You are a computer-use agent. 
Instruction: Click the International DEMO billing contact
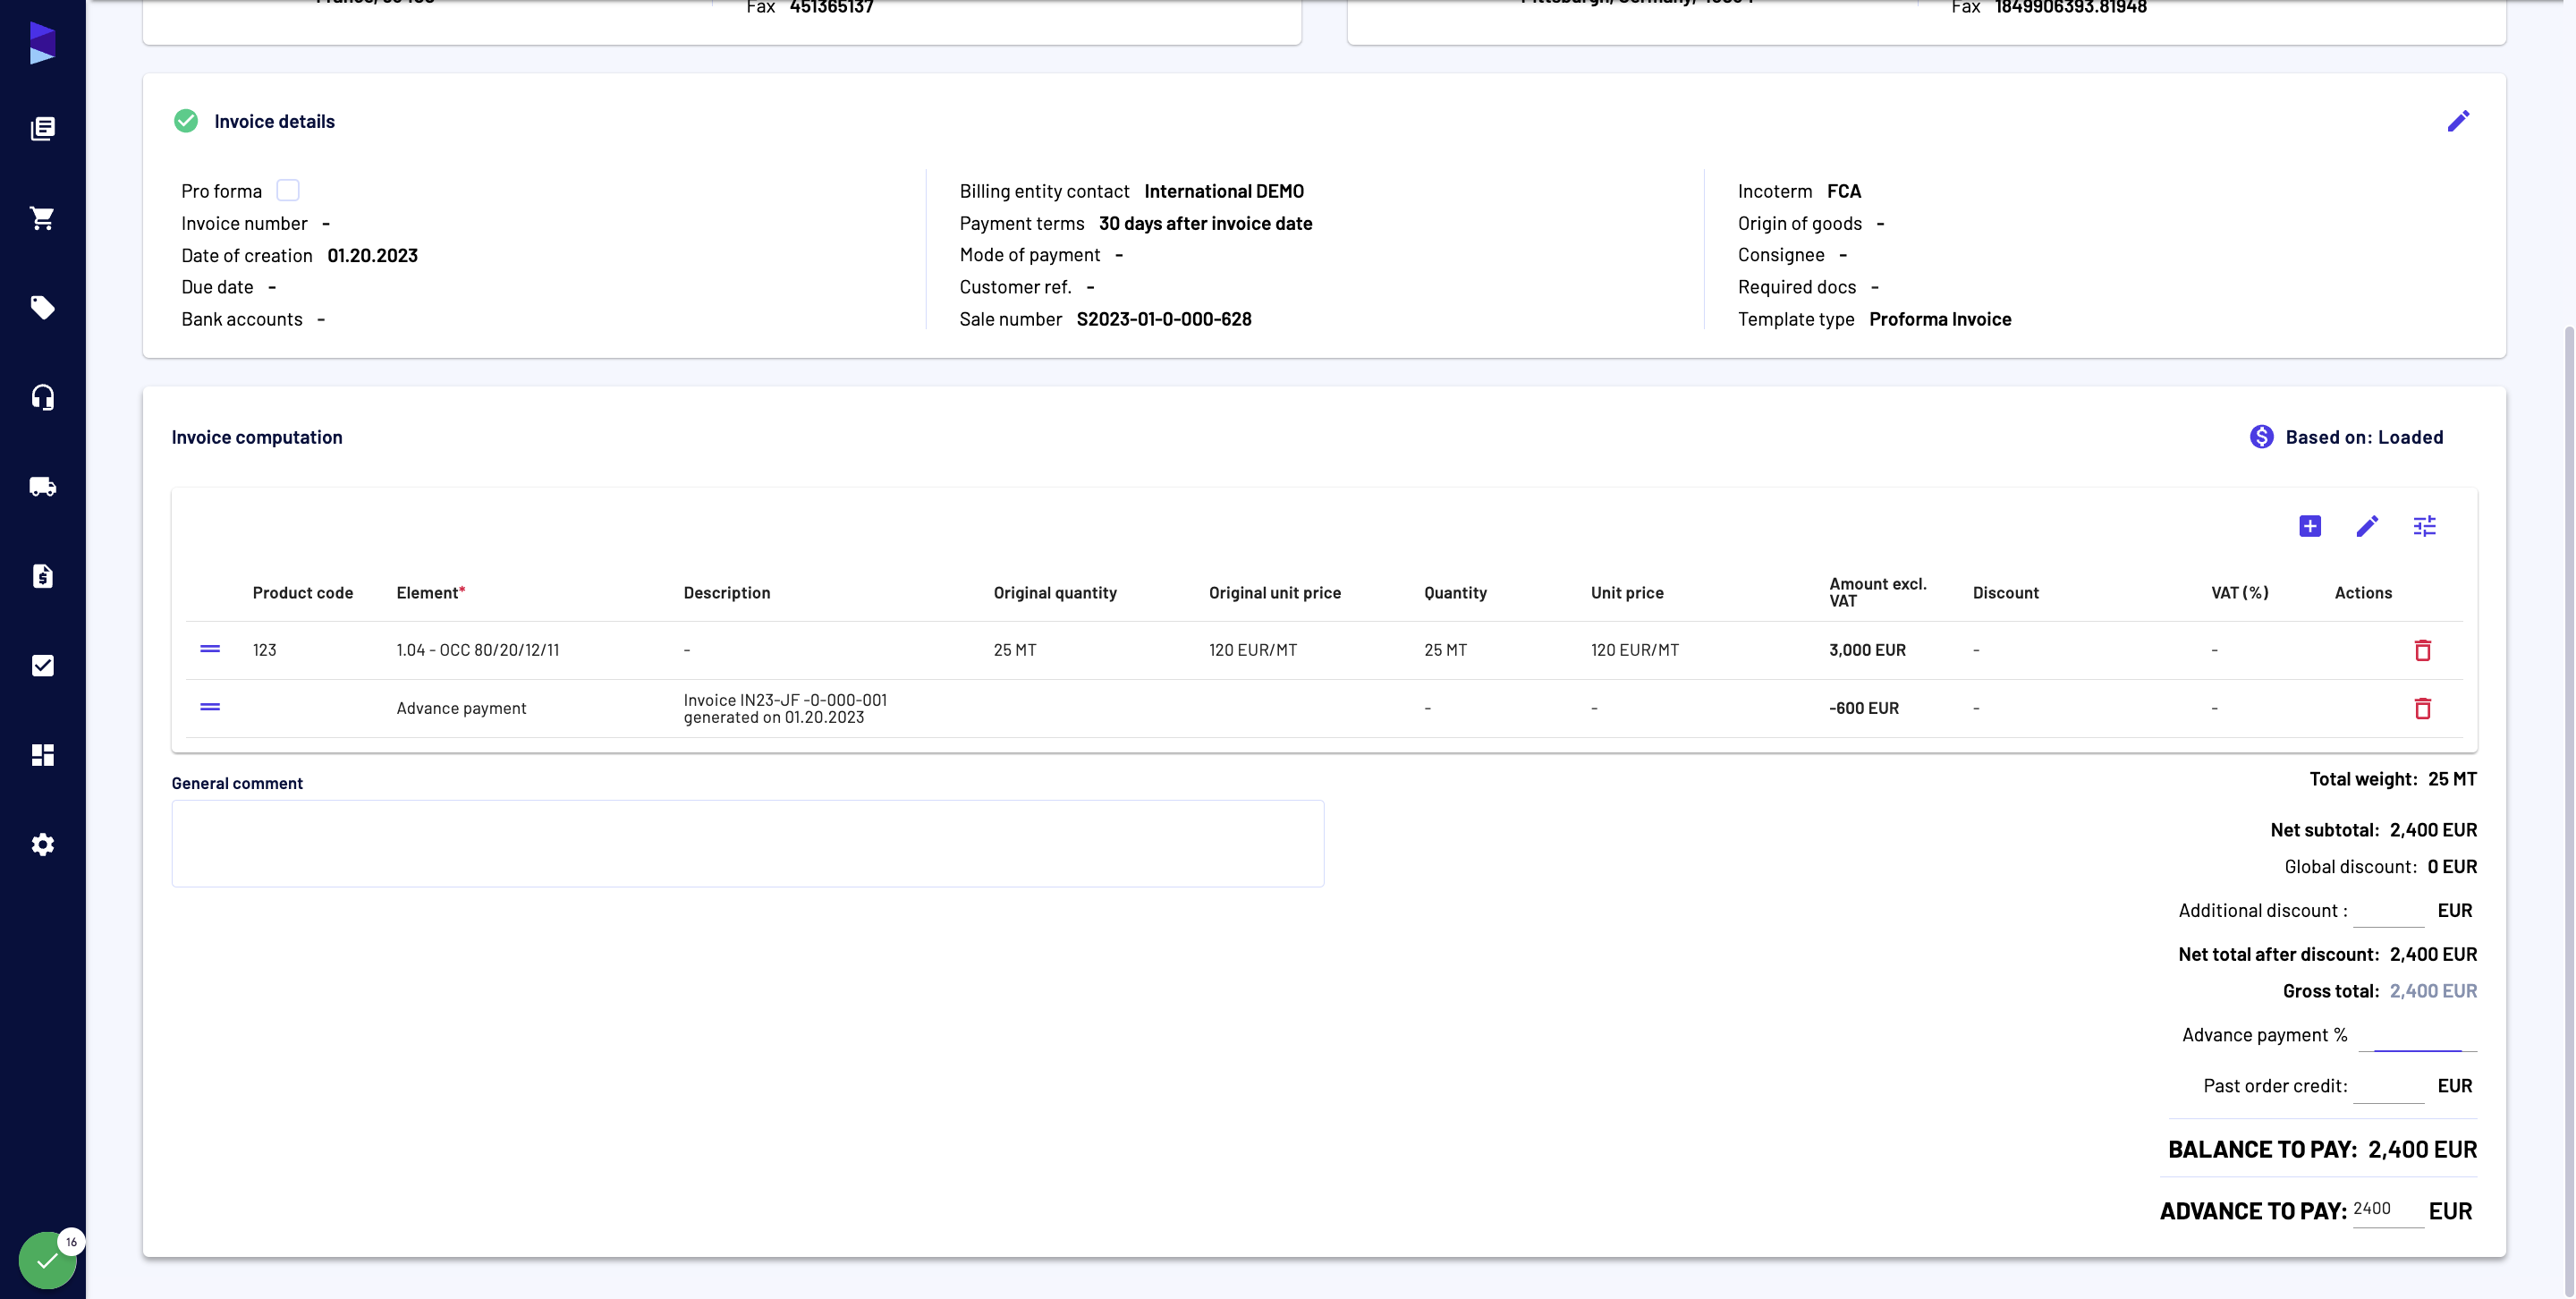1224,191
